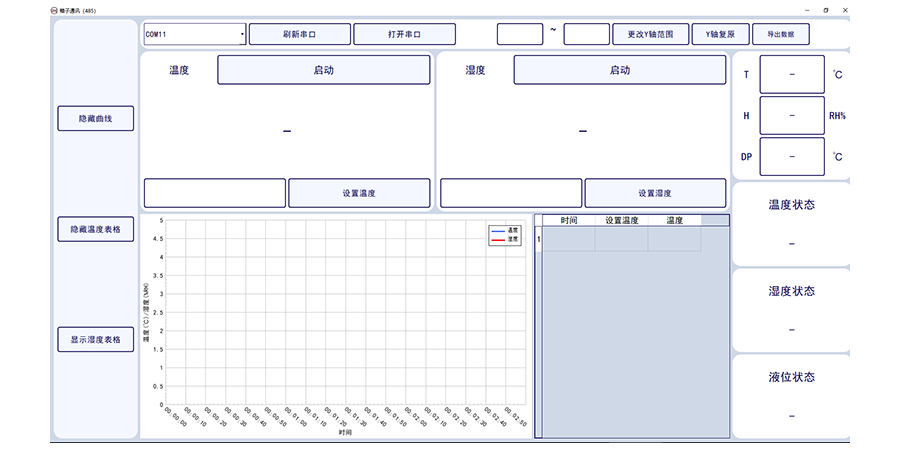Viewport: 900px width, 450px height.
Task: Toggle the 隐藏曲线 button
Action: 96,118
